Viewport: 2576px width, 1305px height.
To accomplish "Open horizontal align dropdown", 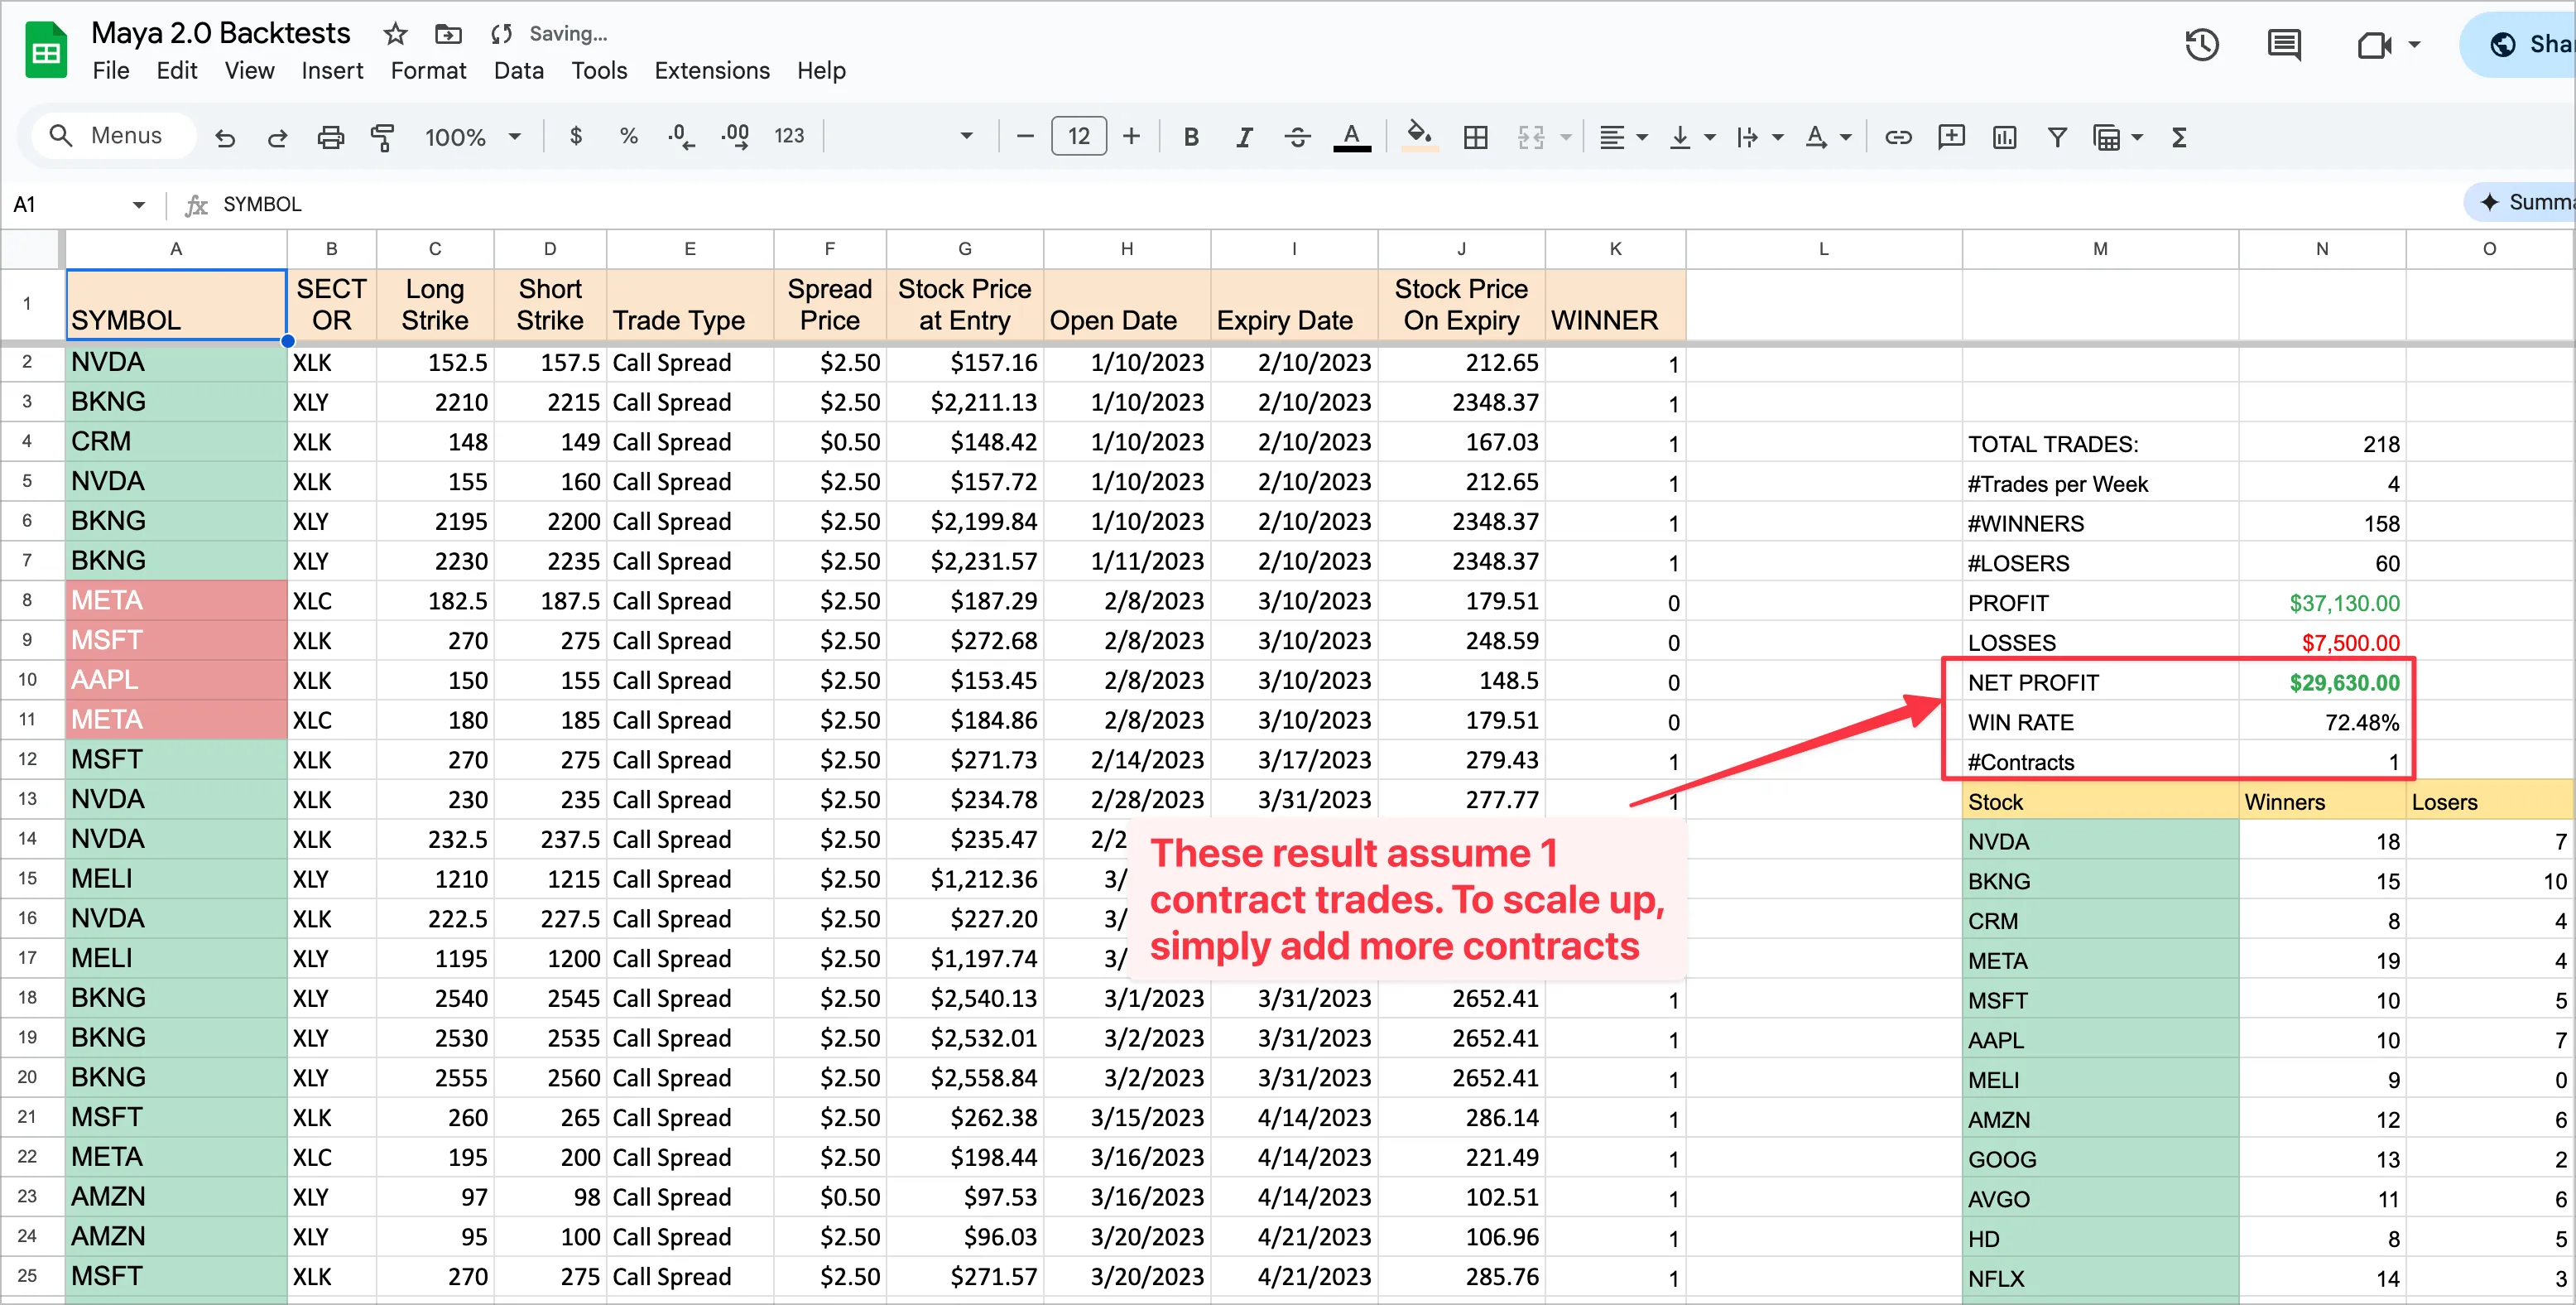I will (x=1622, y=137).
